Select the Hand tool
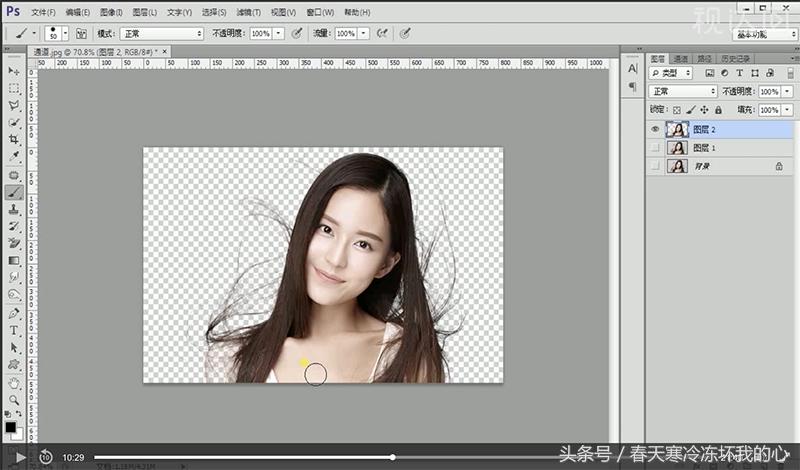This screenshot has height=470, width=800. pos(14,382)
